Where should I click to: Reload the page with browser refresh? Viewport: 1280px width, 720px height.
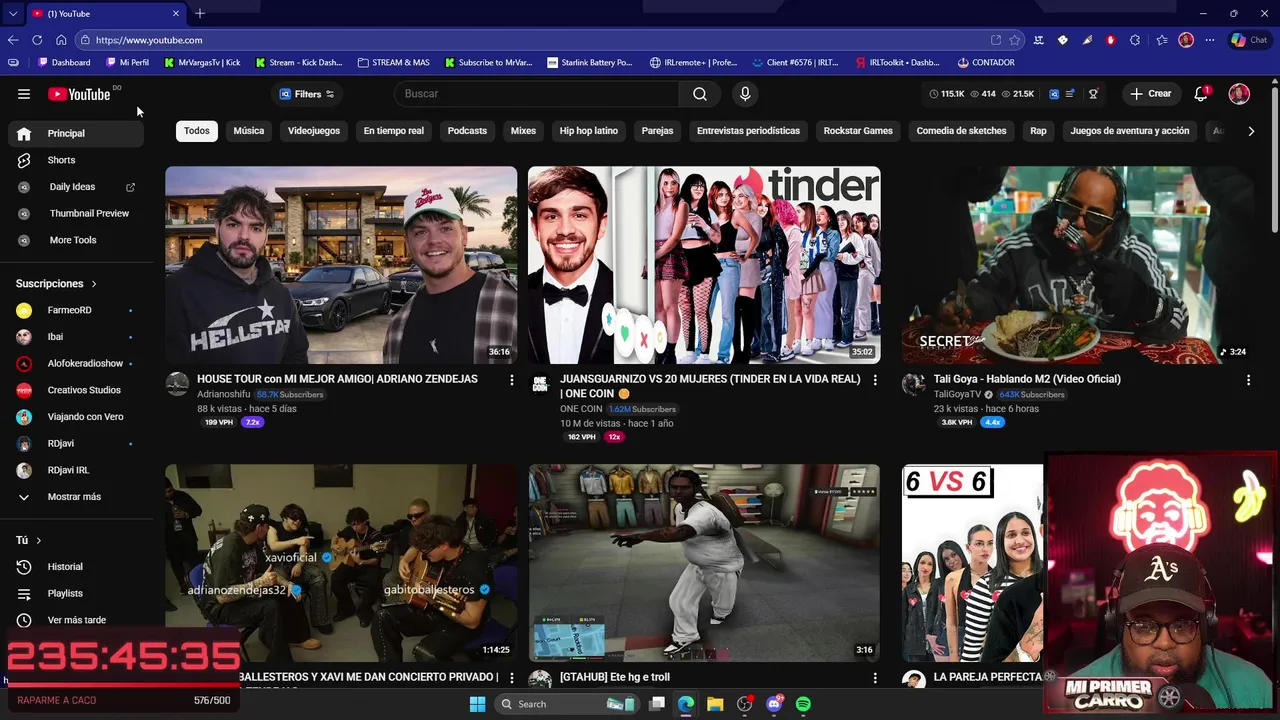pos(37,40)
